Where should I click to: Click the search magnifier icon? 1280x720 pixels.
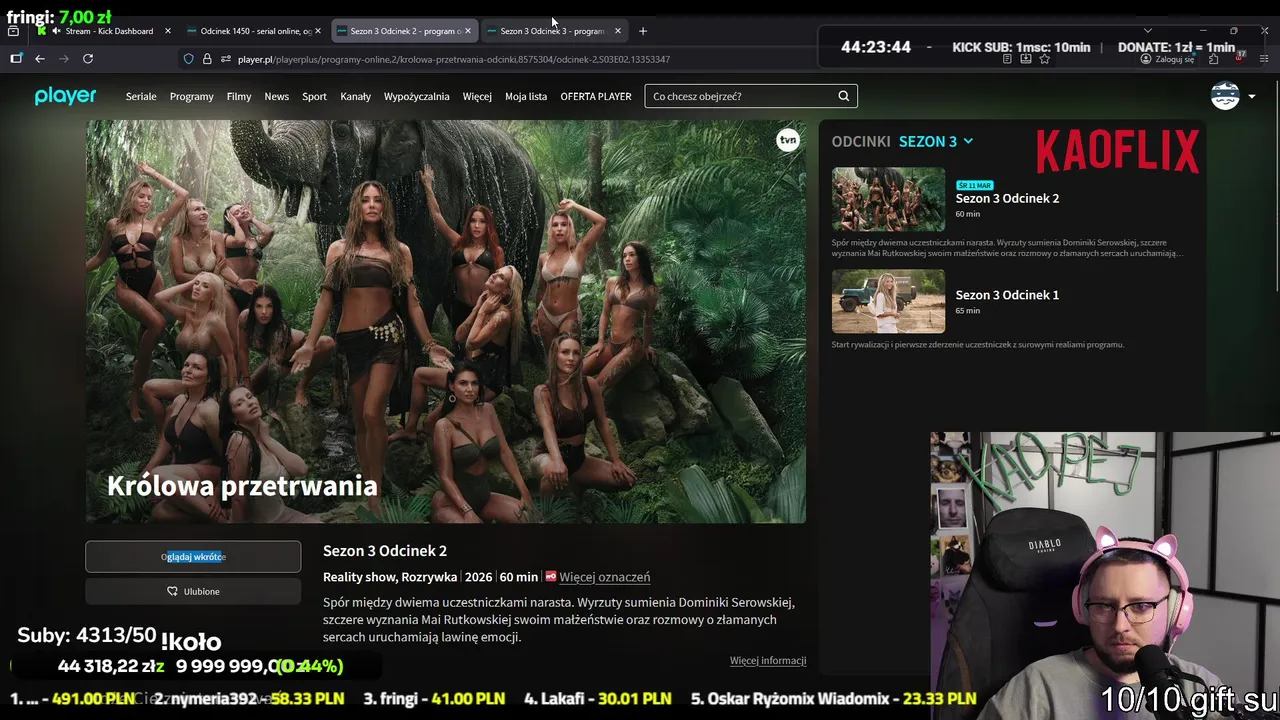[x=843, y=96]
